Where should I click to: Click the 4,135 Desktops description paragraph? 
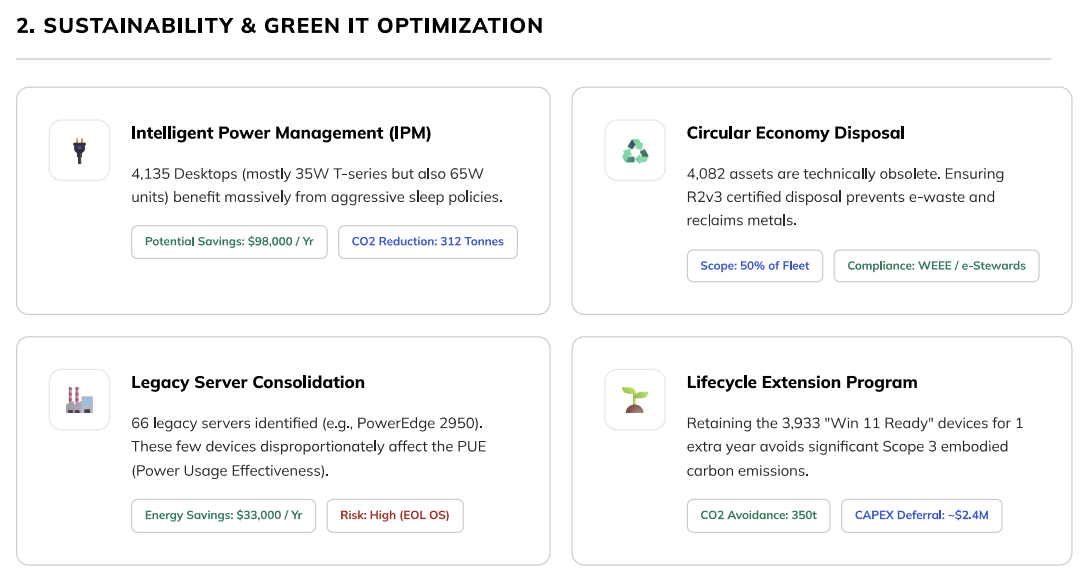click(317, 185)
